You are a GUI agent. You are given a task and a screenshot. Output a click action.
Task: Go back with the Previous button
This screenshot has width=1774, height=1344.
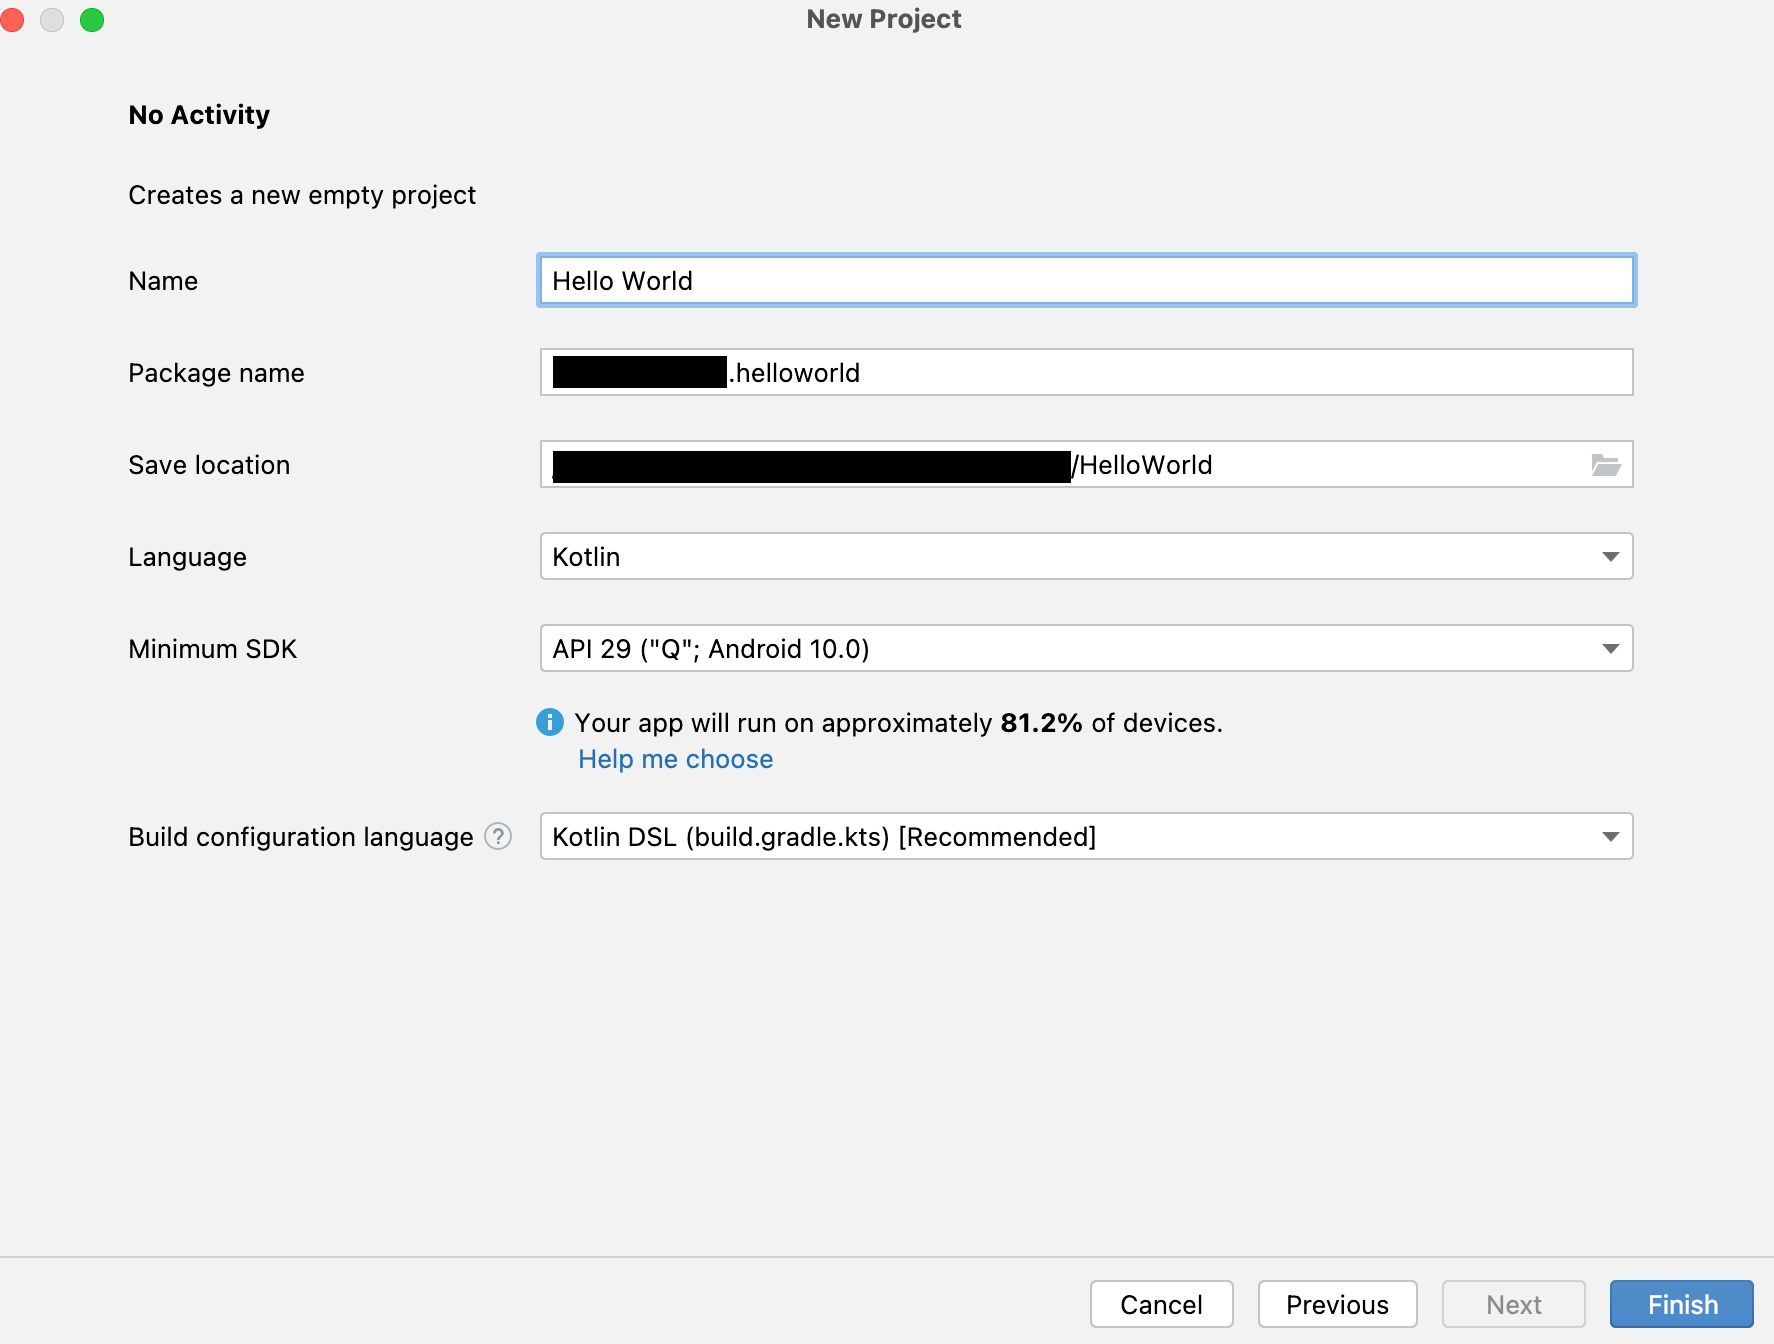click(x=1337, y=1304)
